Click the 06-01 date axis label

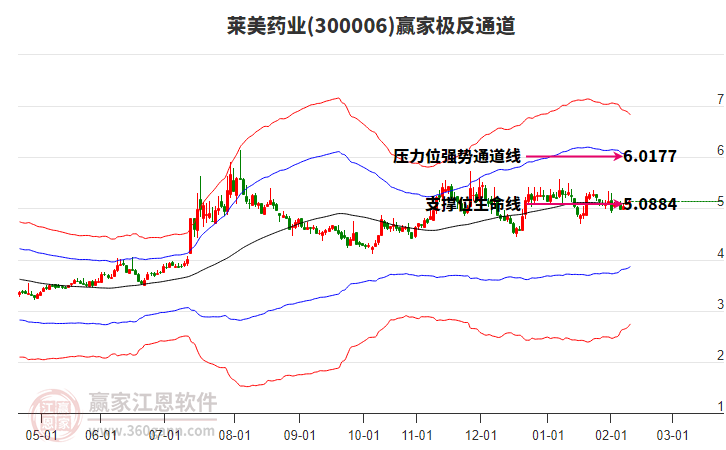[x=101, y=435]
